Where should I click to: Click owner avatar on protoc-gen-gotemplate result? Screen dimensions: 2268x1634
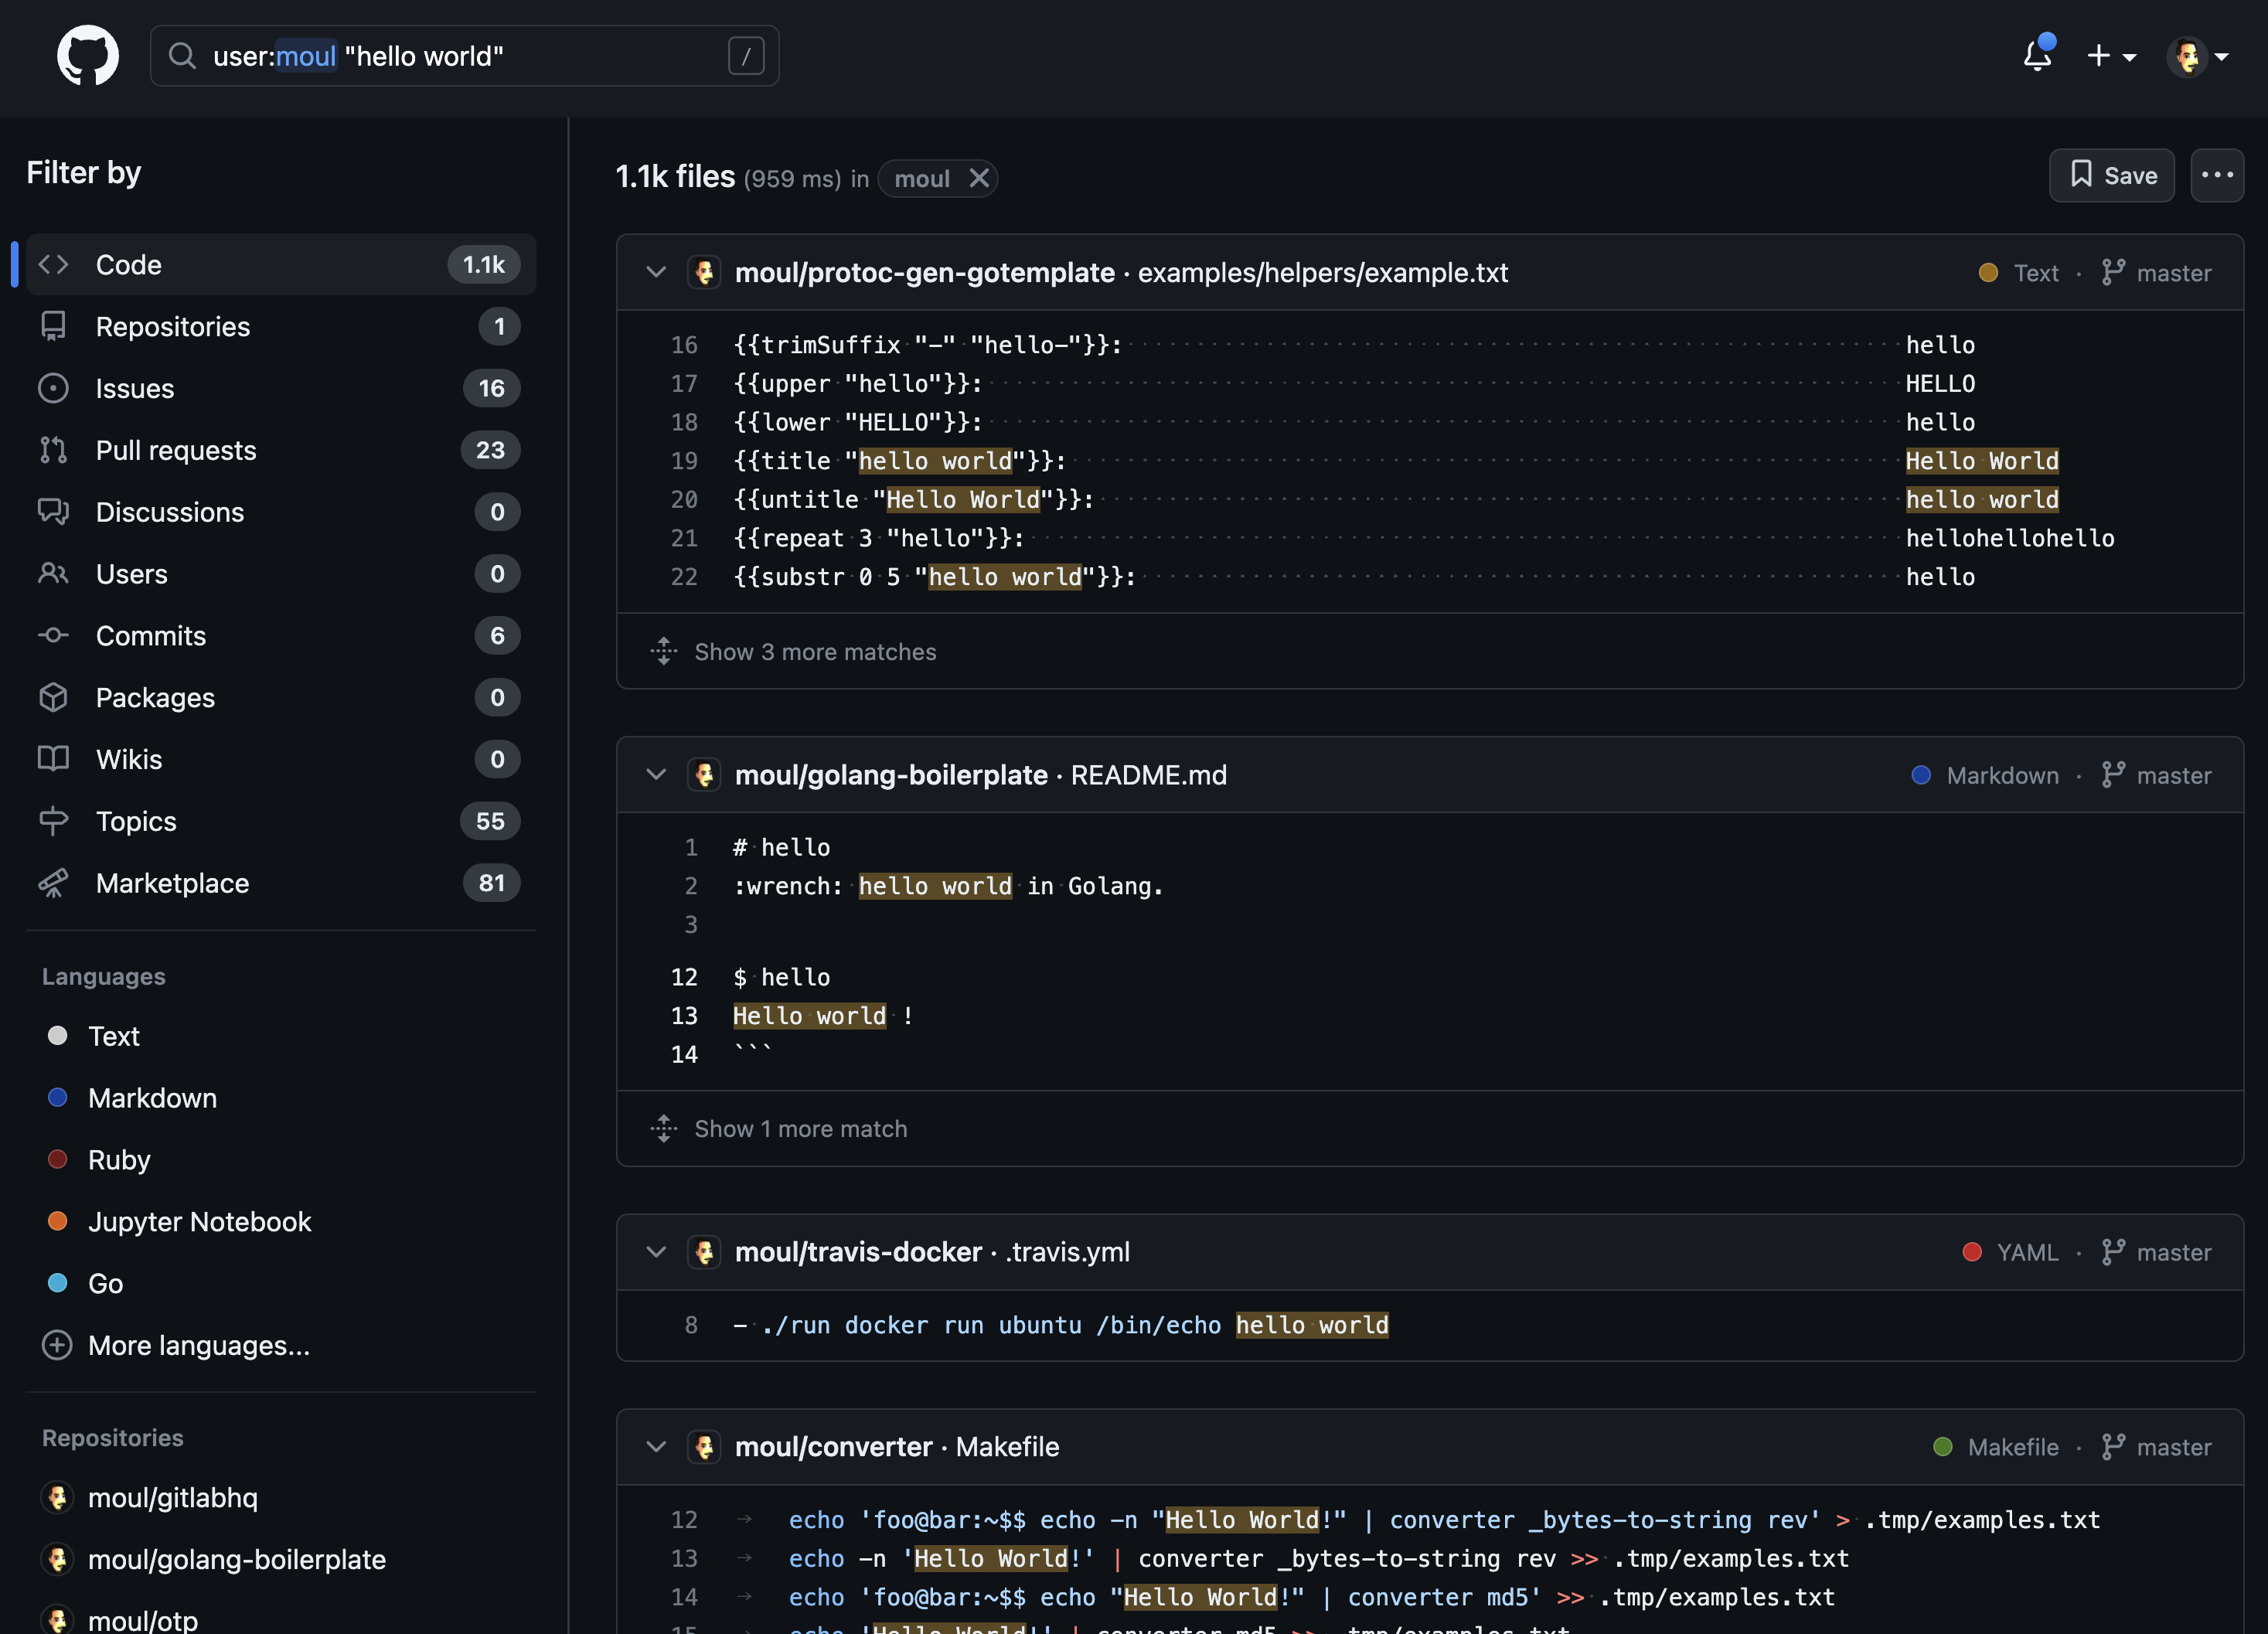point(704,272)
